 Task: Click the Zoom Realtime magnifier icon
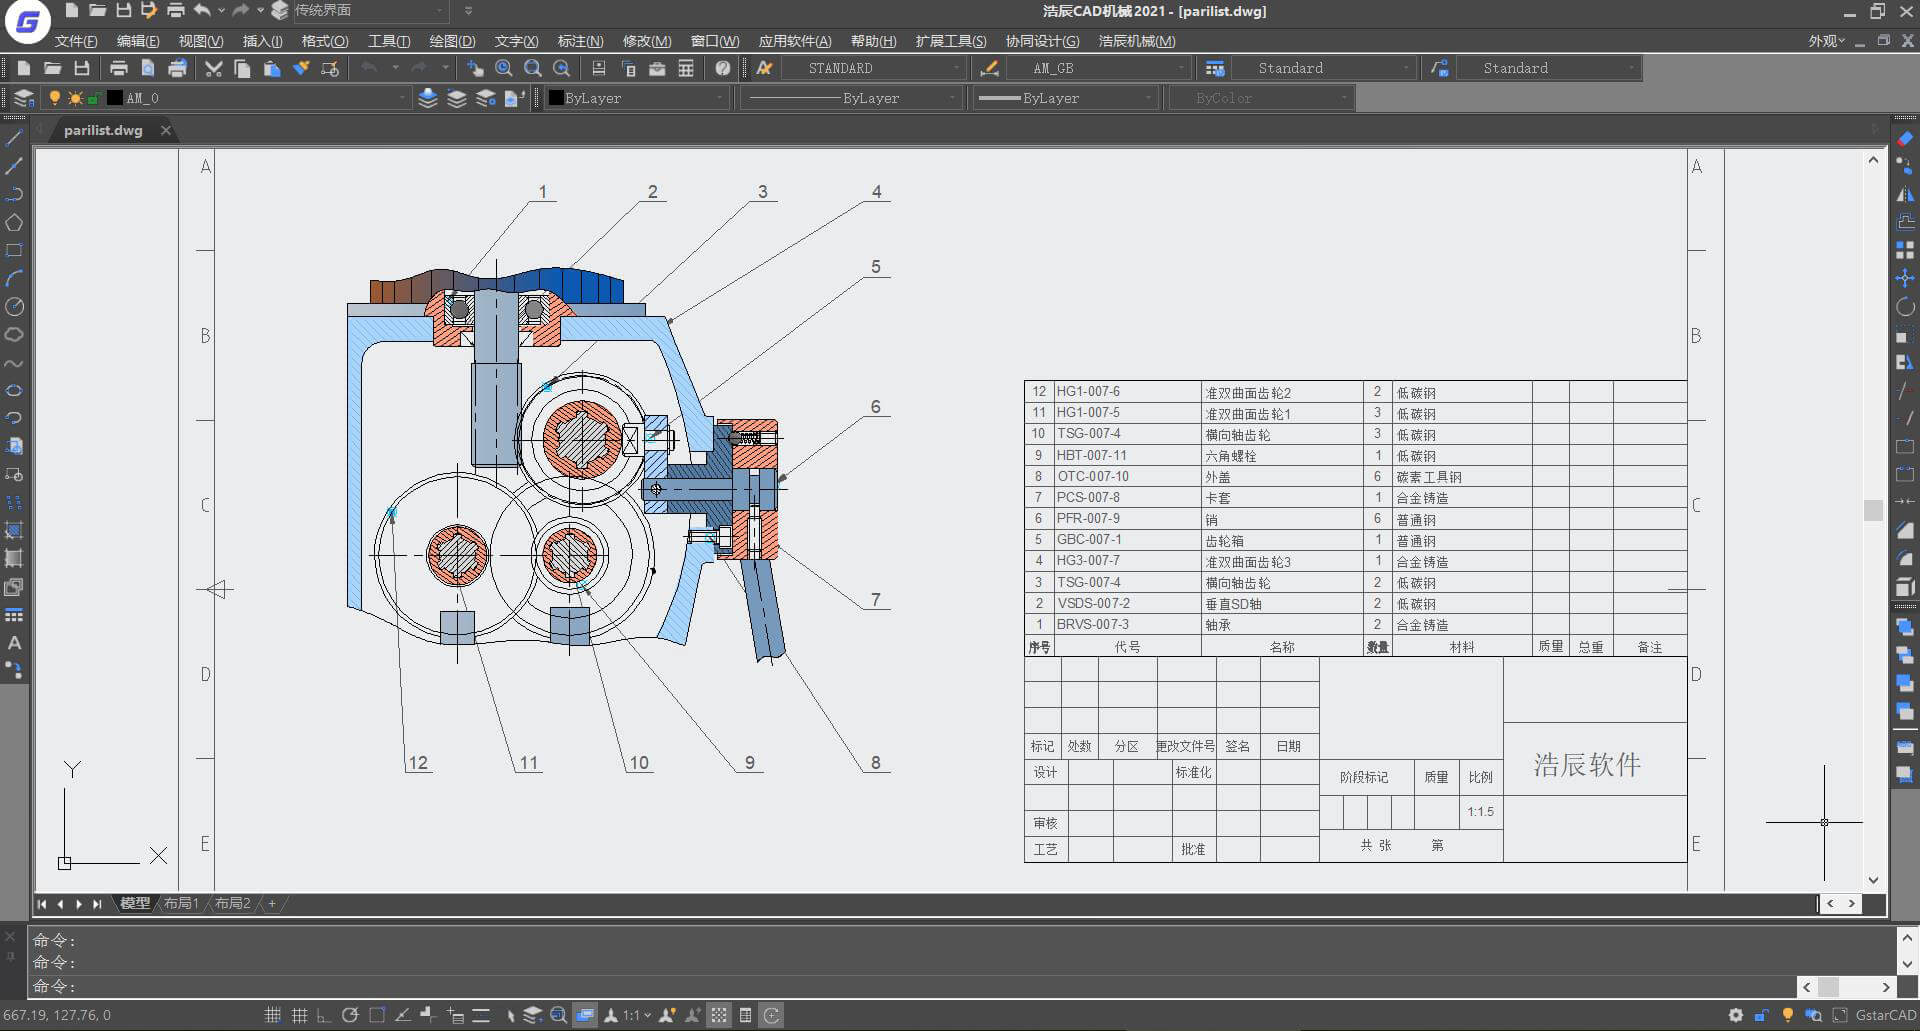coord(504,68)
